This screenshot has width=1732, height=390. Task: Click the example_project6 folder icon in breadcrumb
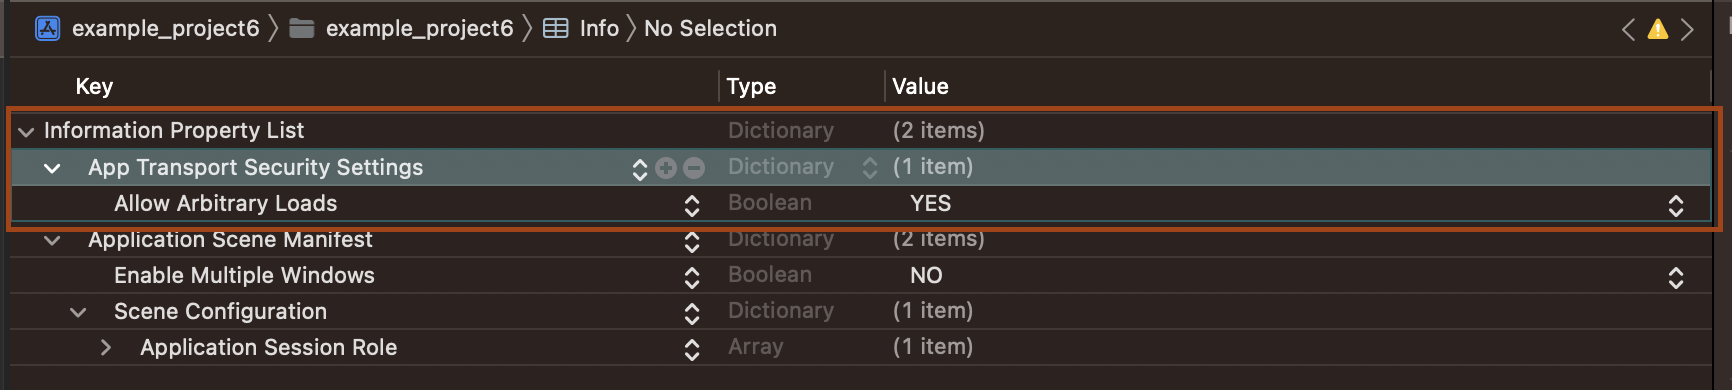click(x=302, y=28)
